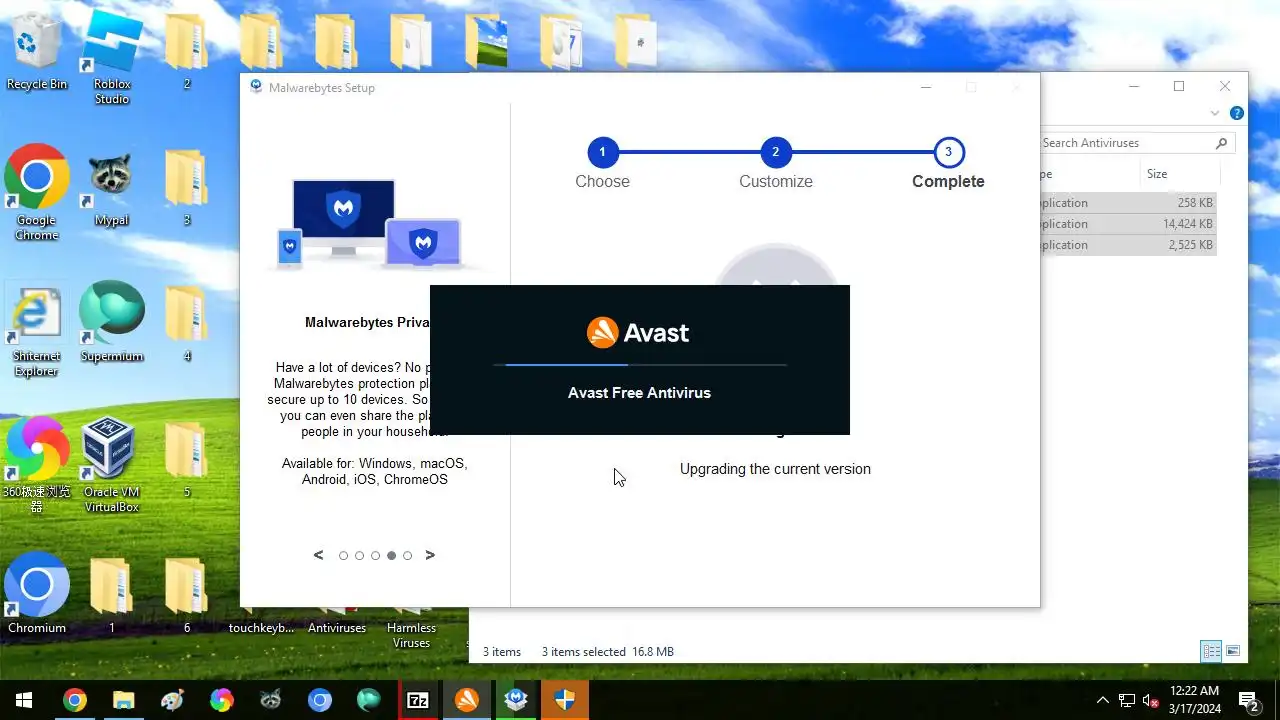Viewport: 1280px width, 720px height.
Task: Click the Avast logo in splash
Action: tap(638, 332)
